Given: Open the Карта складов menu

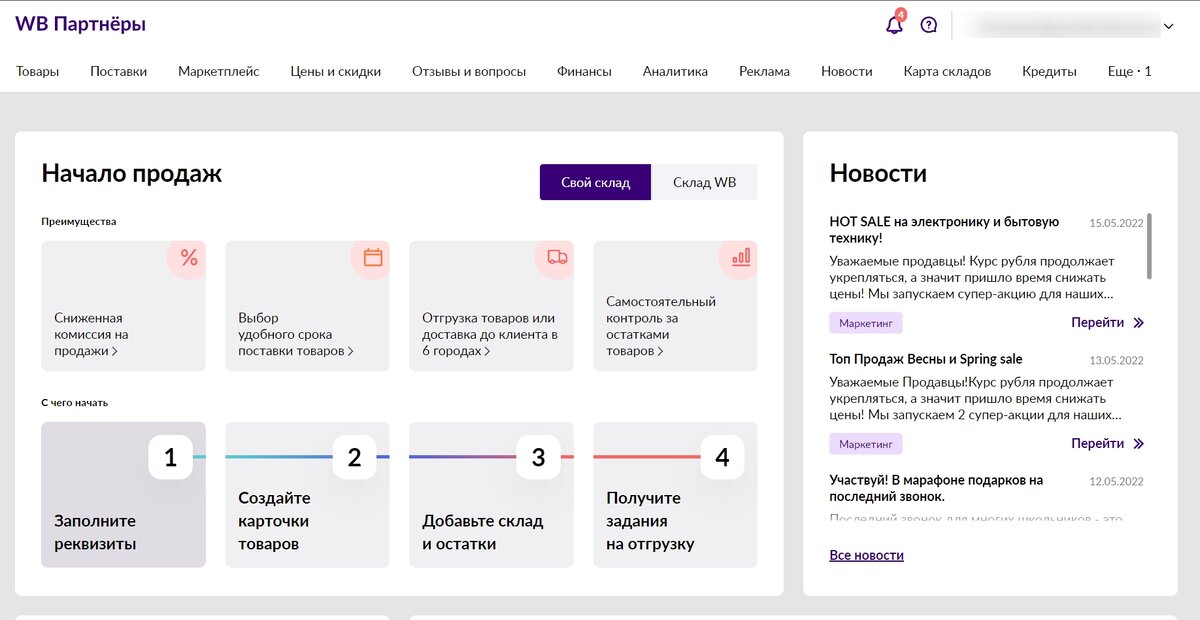Looking at the screenshot, I should coord(948,72).
